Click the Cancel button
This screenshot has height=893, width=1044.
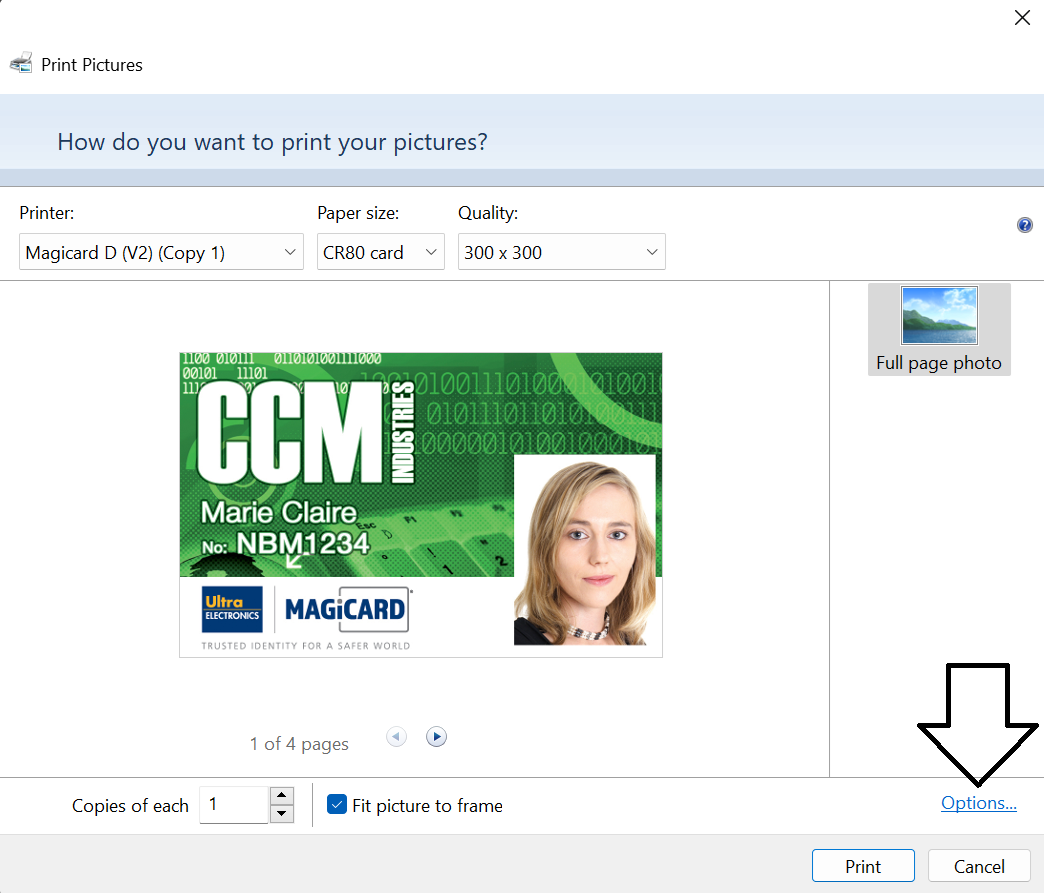979,866
